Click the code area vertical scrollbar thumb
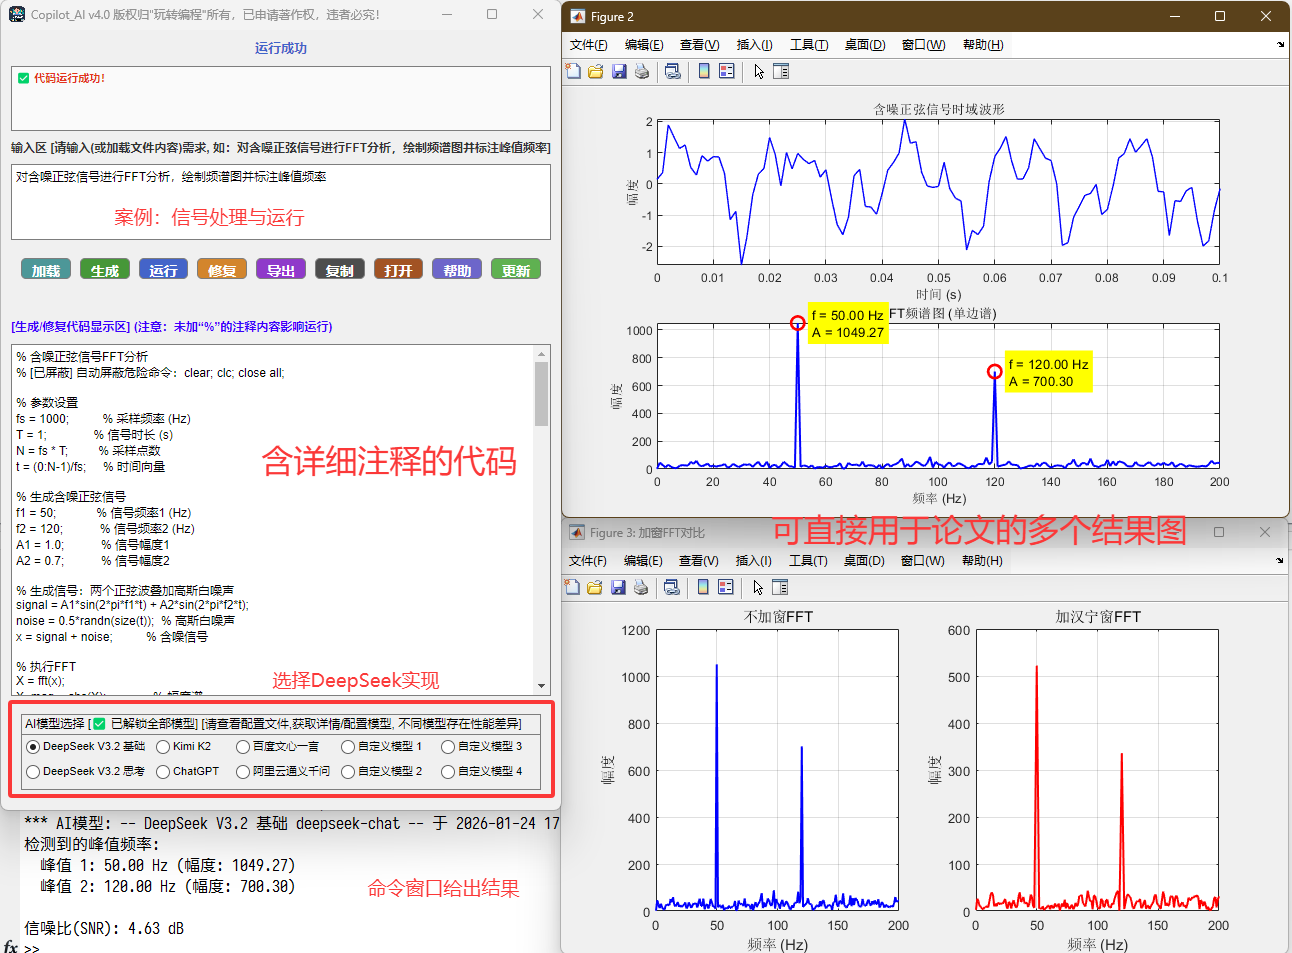1292x953 pixels. pos(542,393)
